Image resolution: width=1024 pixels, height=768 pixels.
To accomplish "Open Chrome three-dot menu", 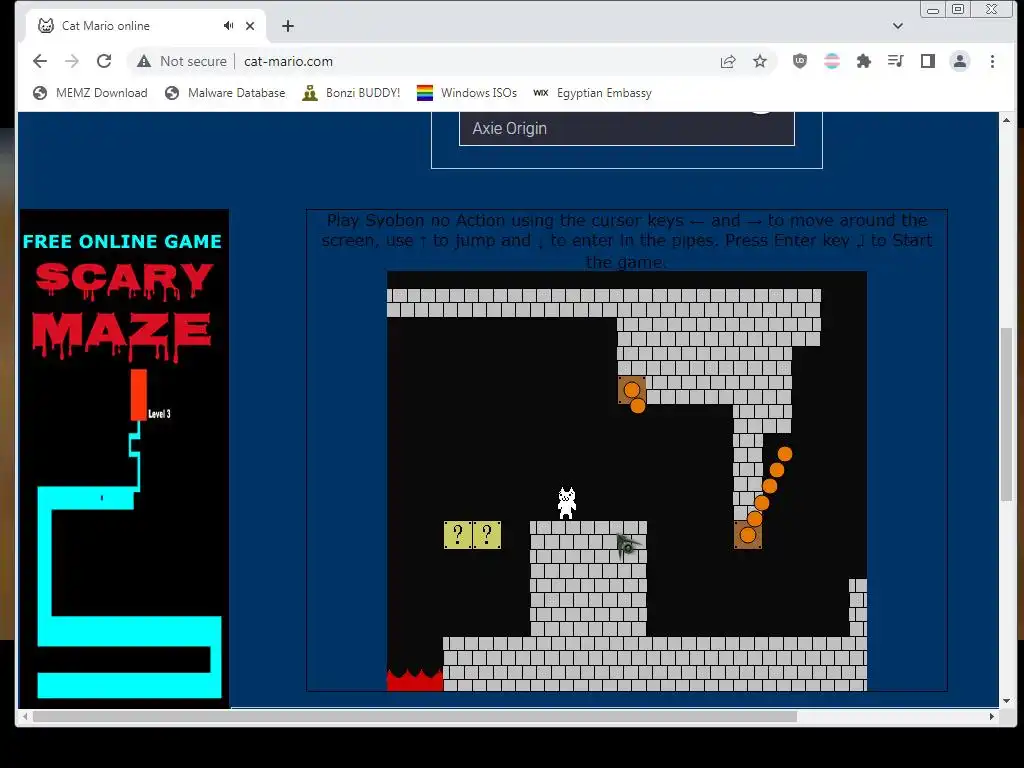I will 992,61.
